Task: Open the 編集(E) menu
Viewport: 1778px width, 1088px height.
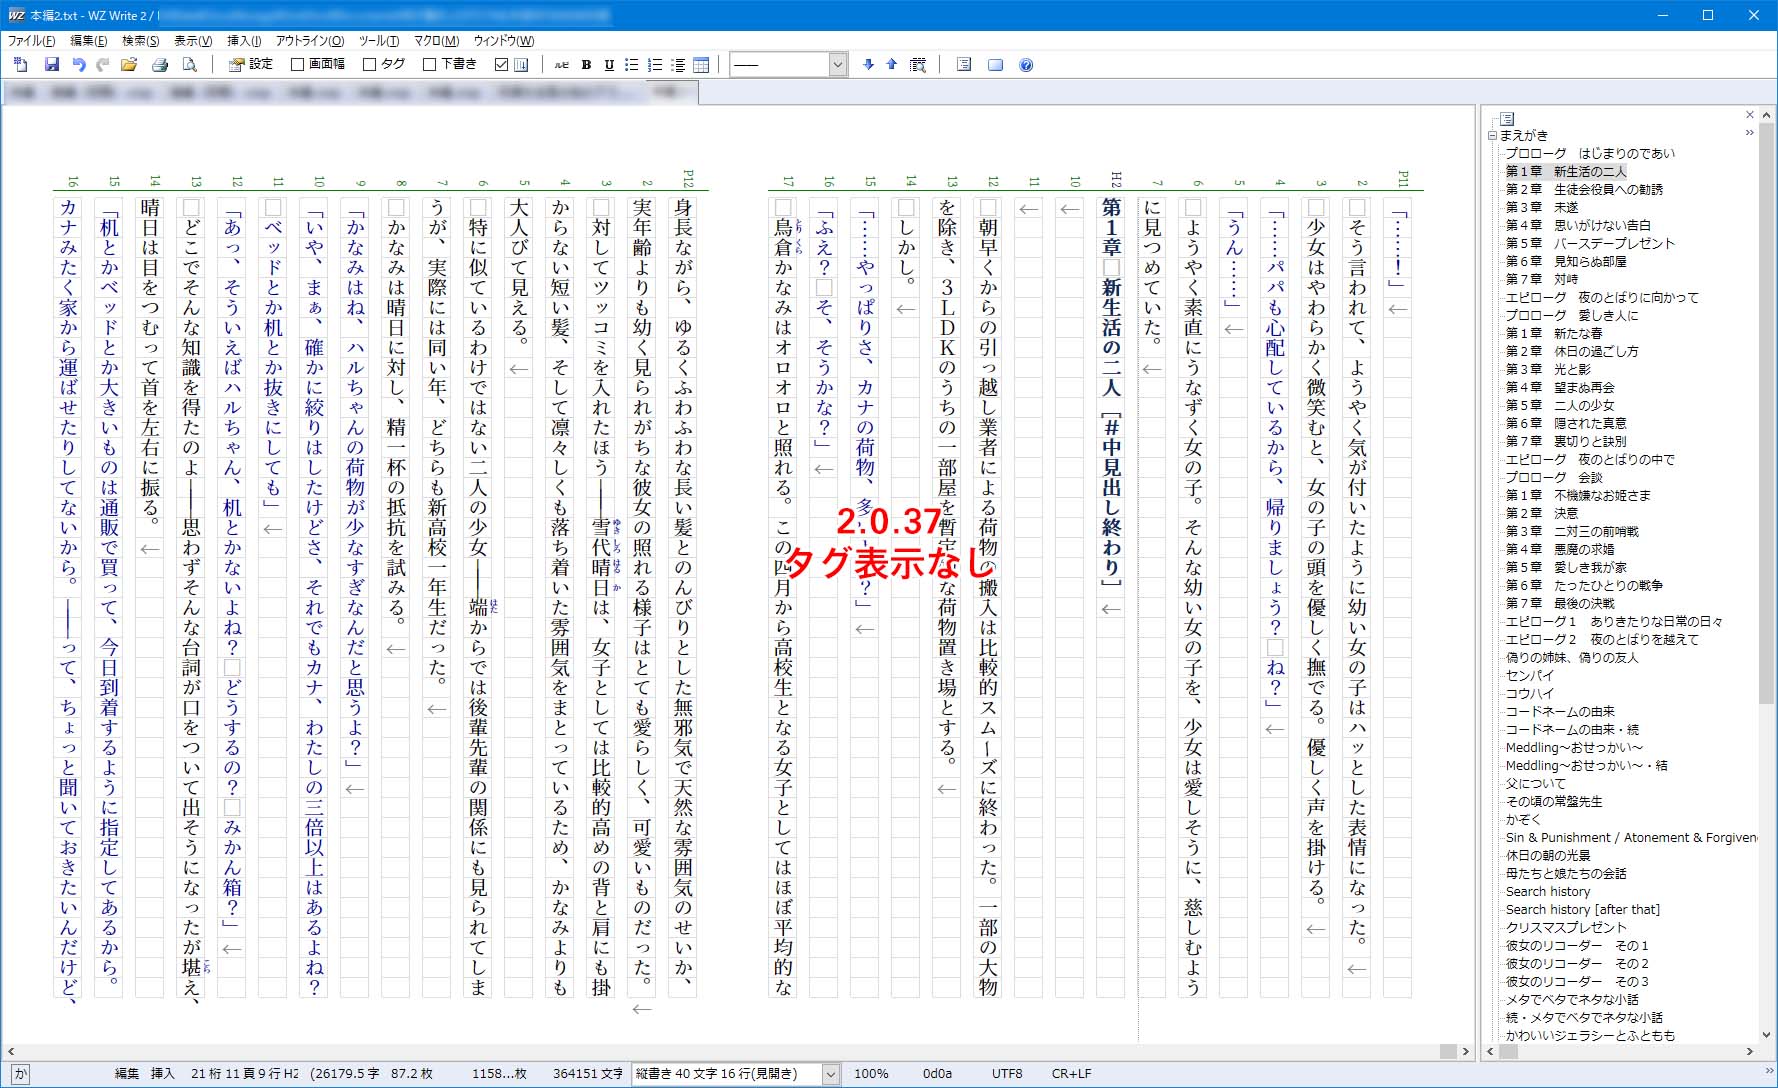Action: (x=89, y=40)
